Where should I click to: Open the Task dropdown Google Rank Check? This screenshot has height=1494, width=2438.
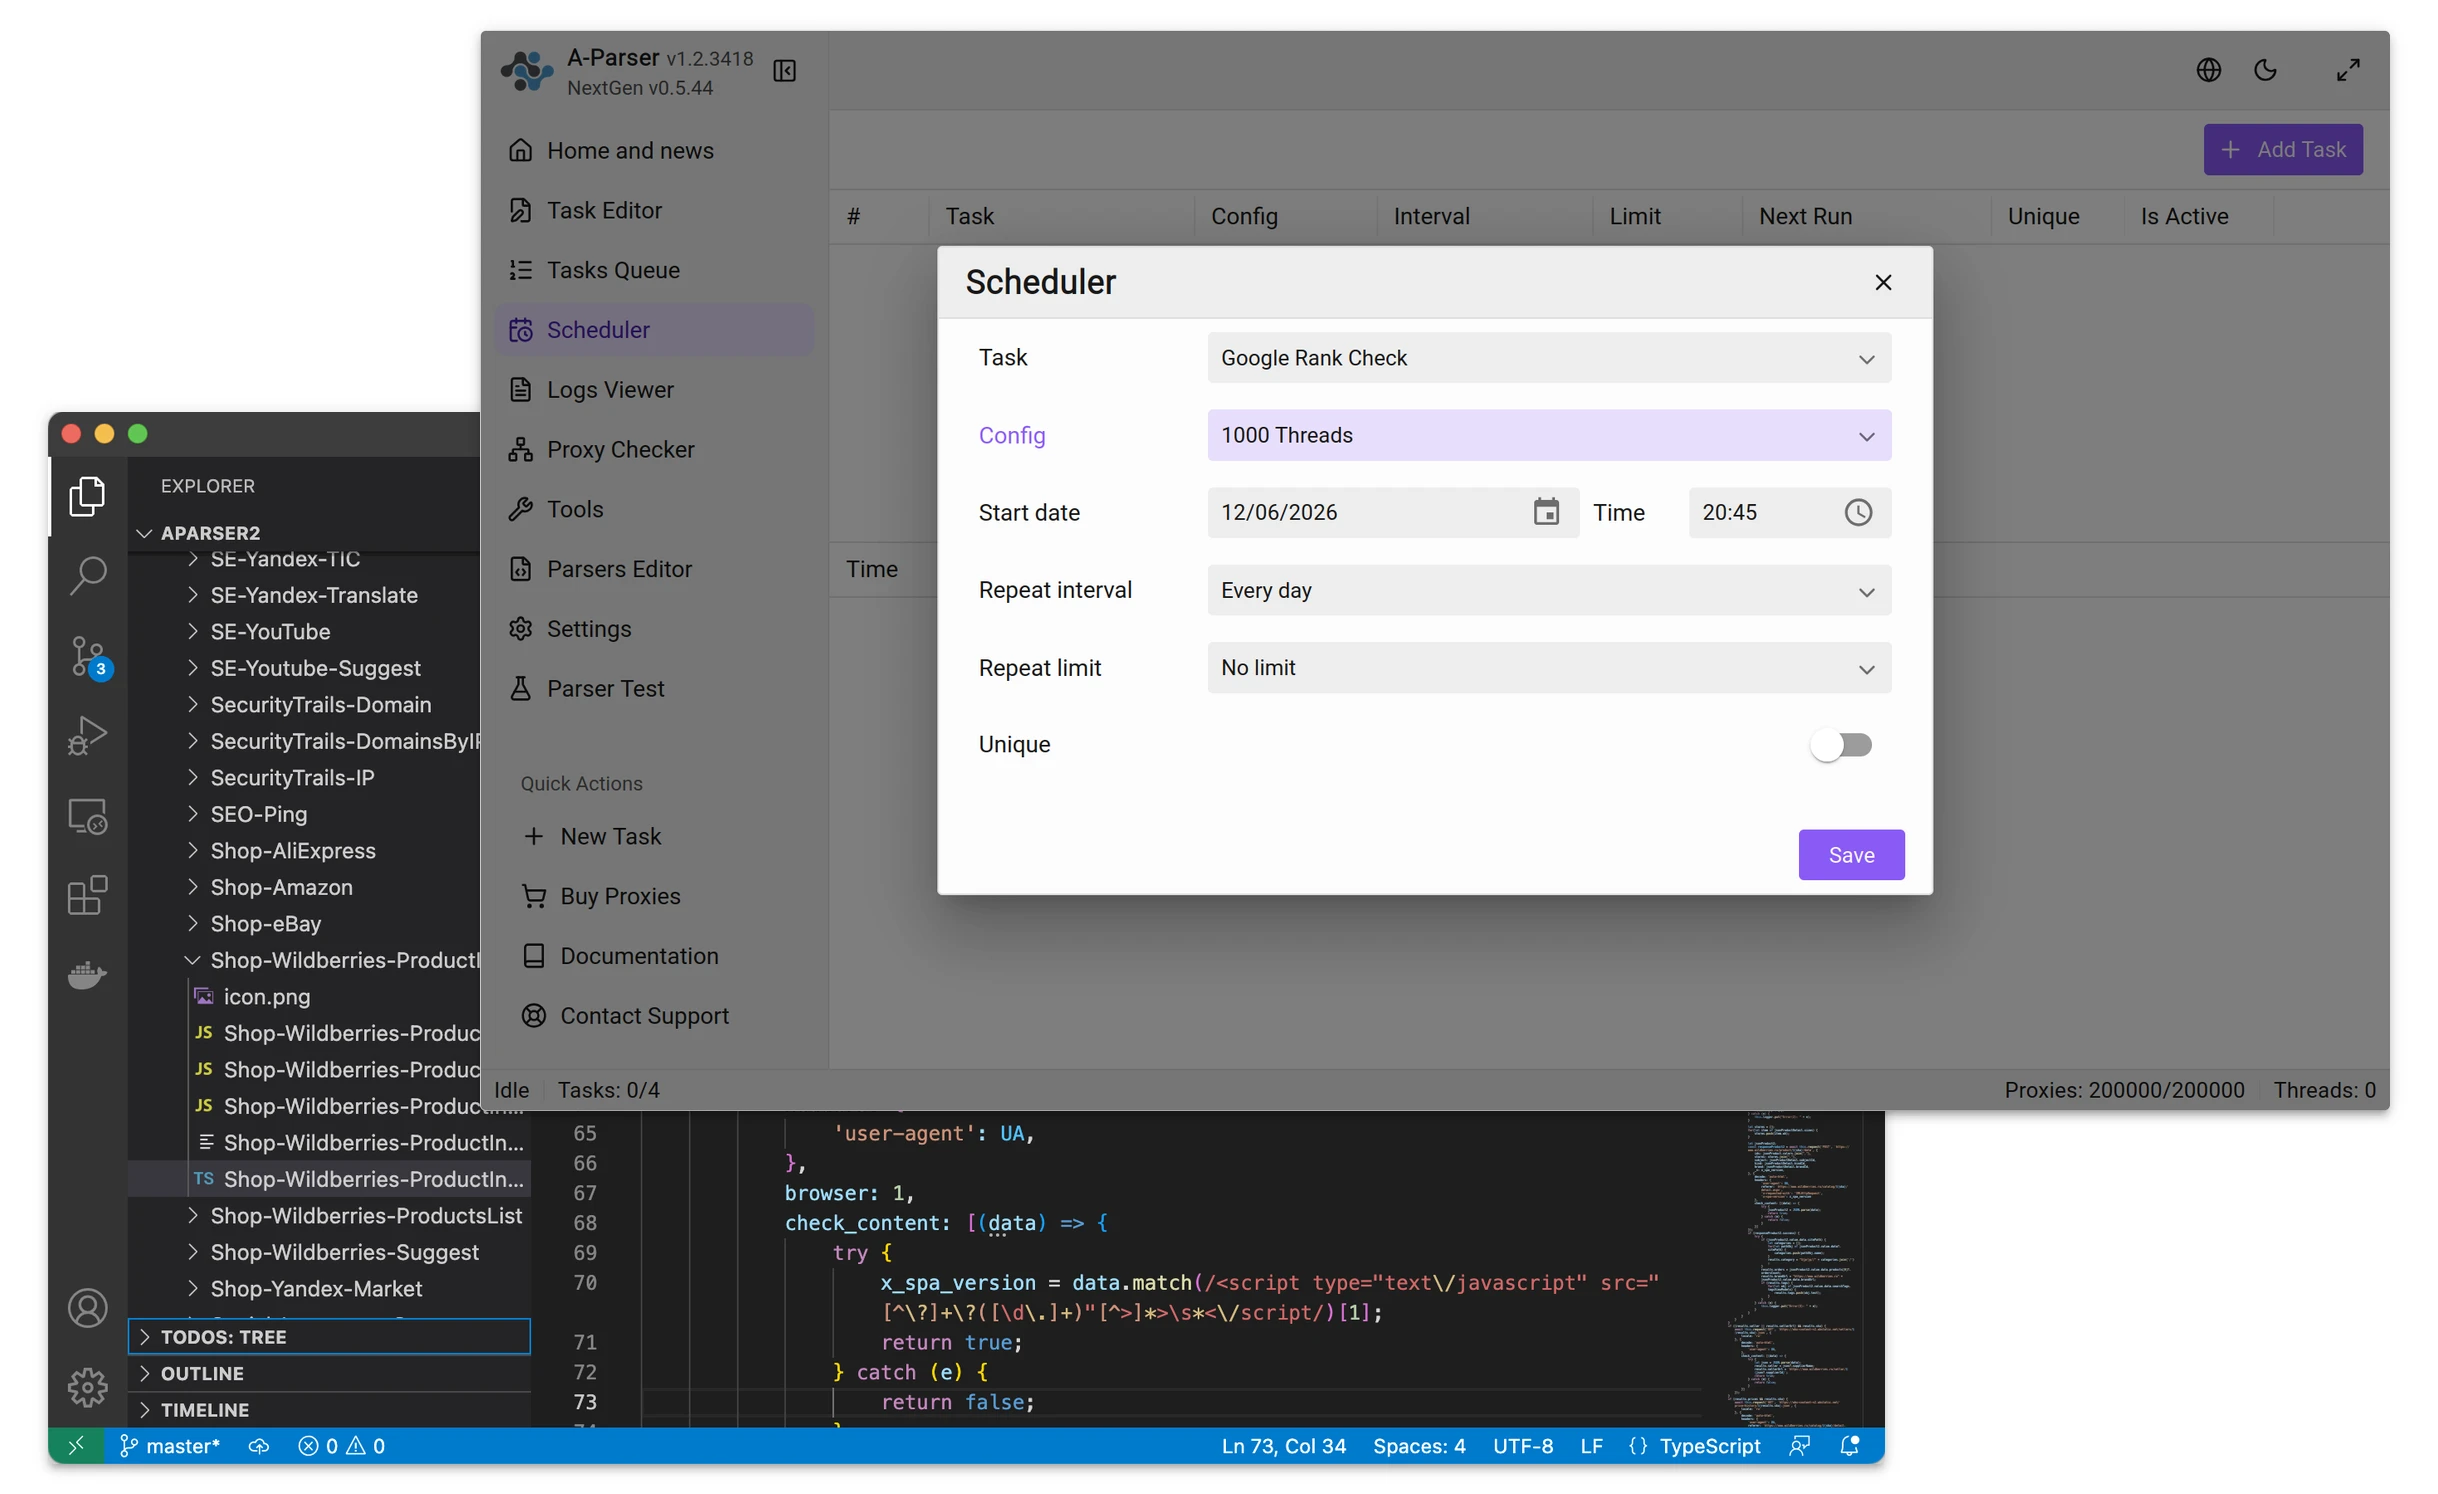pos(1548,358)
